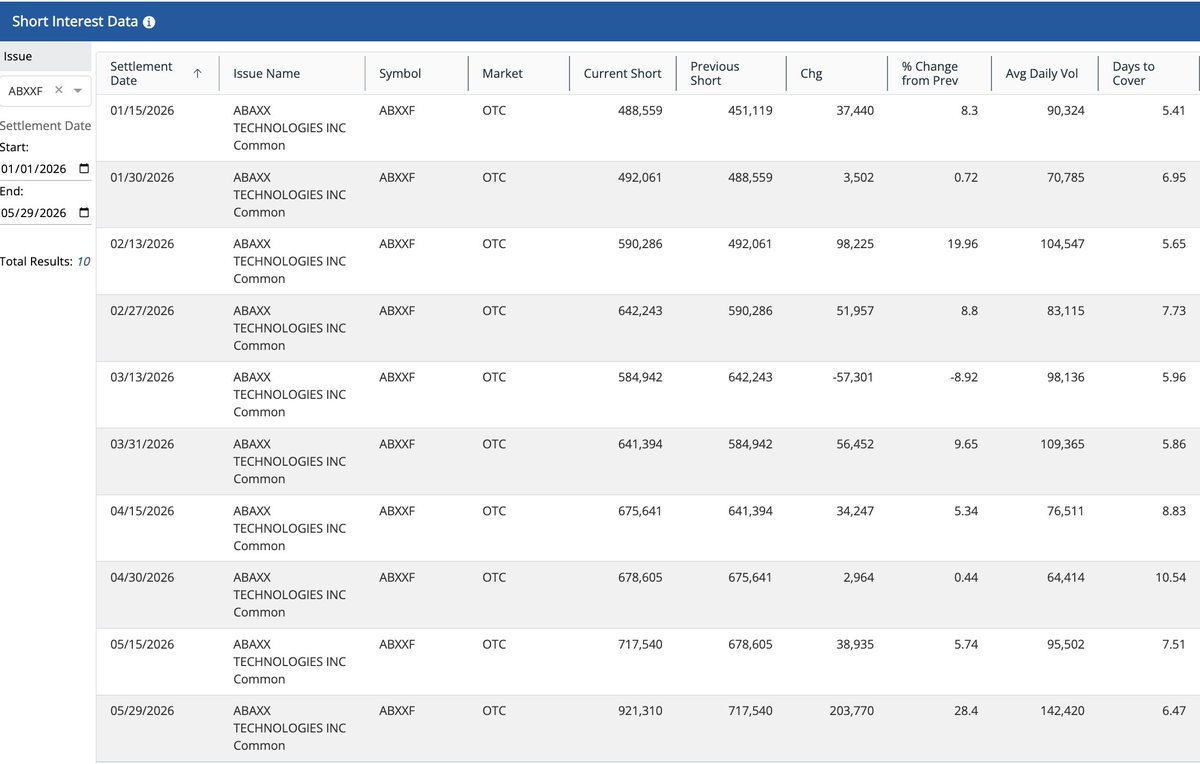Click the Settlement Date sort arrow
This screenshot has width=1200, height=764.
pyautogui.click(x=197, y=73)
